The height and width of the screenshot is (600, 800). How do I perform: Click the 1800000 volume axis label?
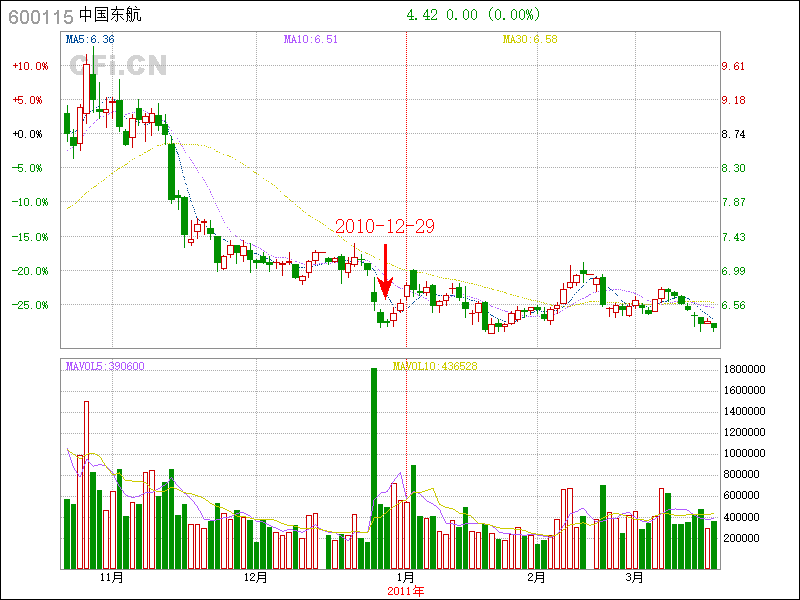746,369
